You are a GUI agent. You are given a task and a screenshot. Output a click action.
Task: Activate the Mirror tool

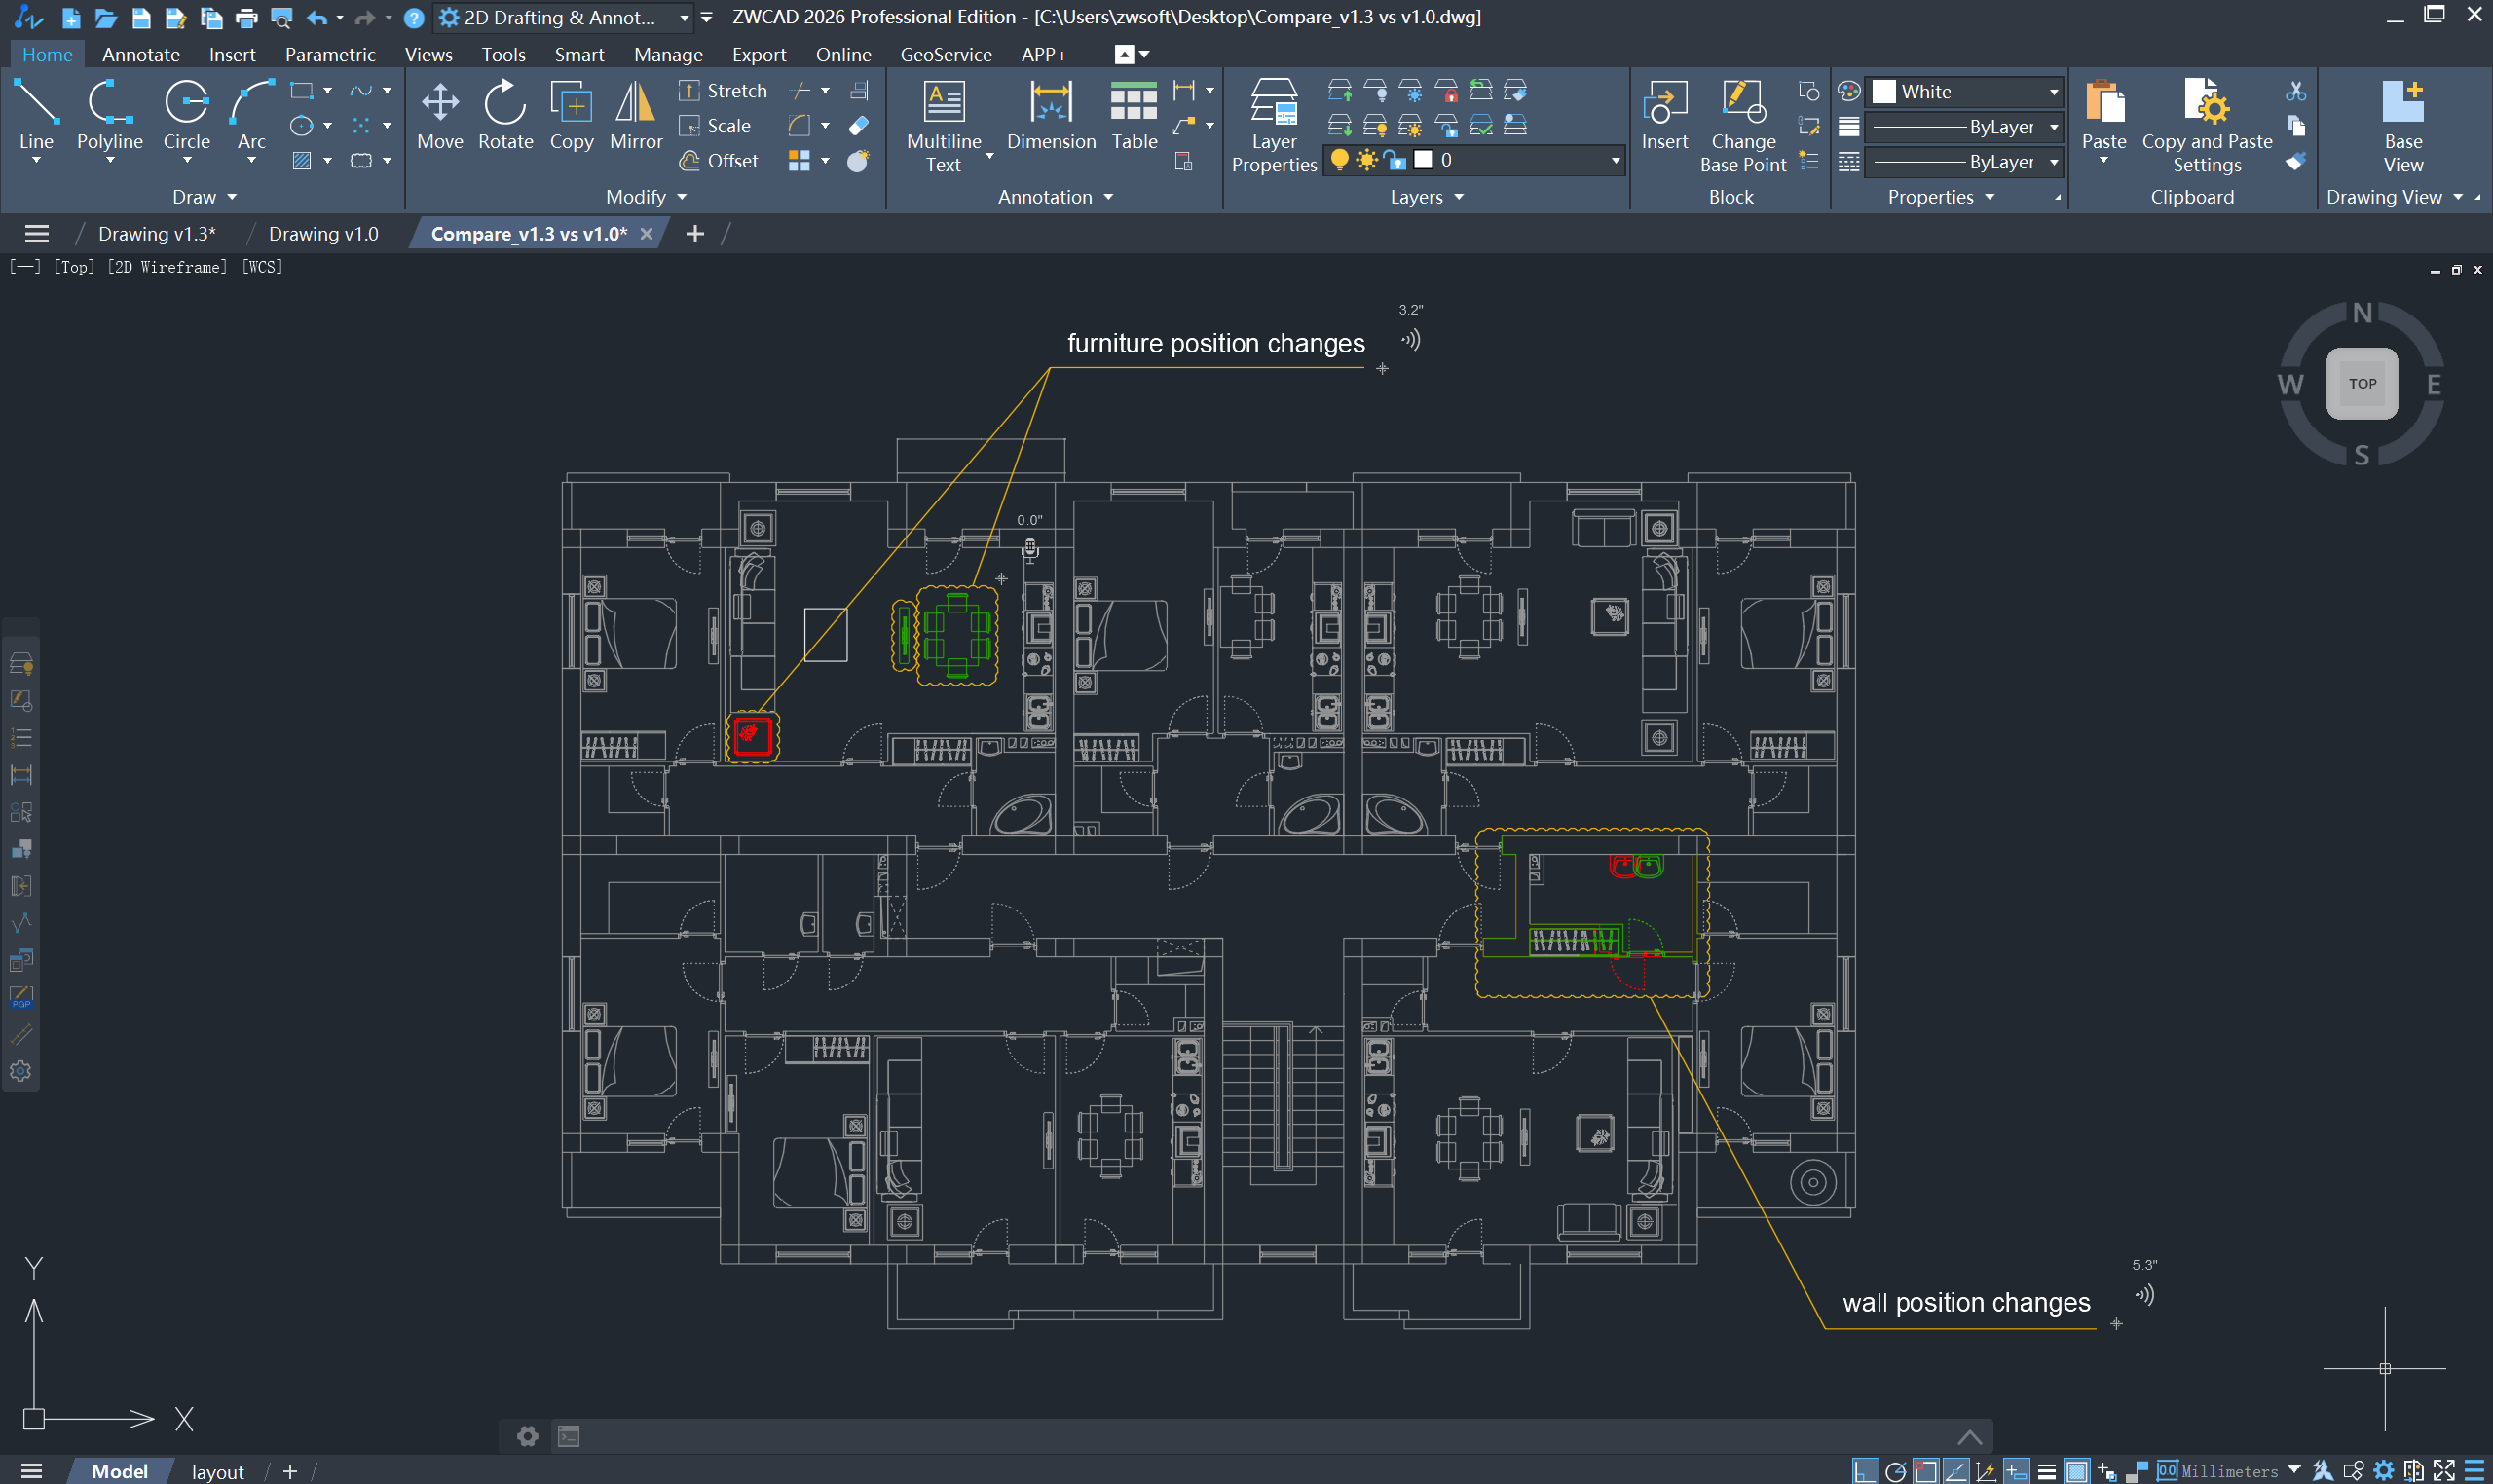(x=636, y=116)
